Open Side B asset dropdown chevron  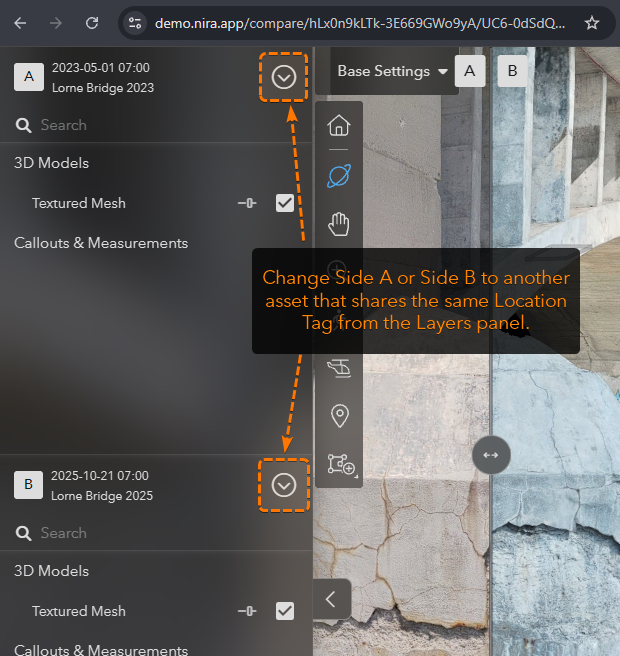pyautogui.click(x=284, y=485)
